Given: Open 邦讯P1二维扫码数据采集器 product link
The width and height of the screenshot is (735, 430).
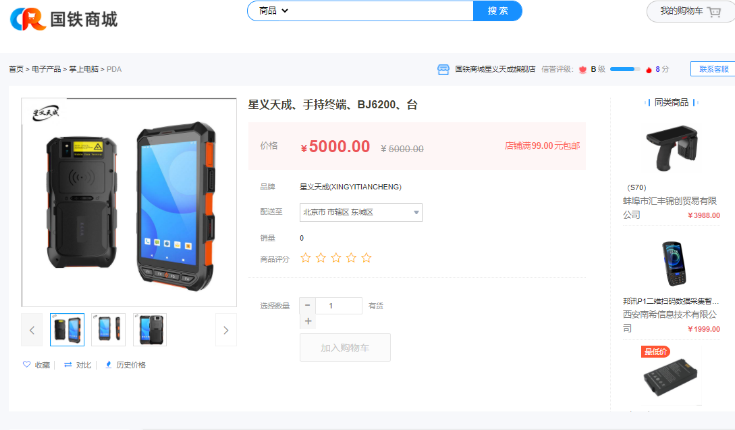Looking at the screenshot, I should coord(670,301).
